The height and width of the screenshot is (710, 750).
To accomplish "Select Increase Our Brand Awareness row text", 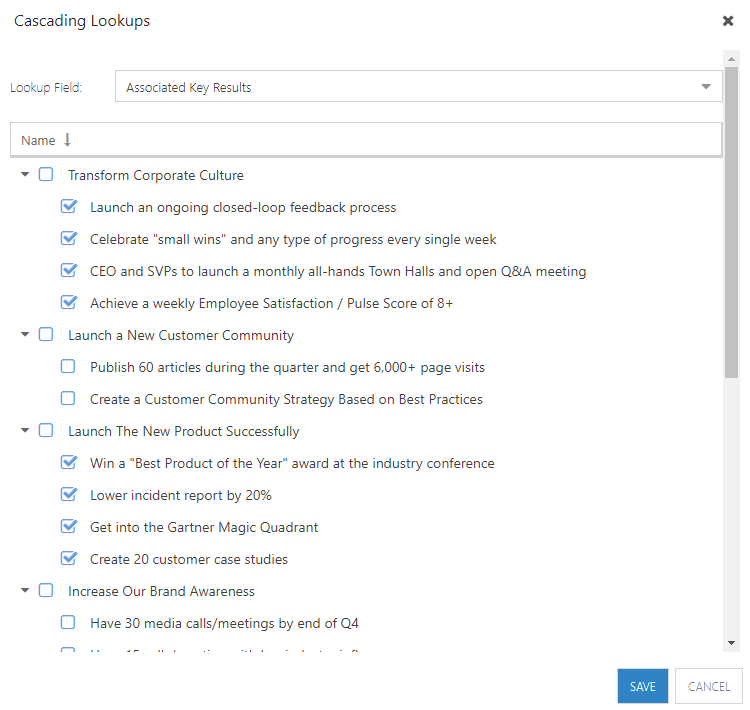I will click(x=161, y=591).
